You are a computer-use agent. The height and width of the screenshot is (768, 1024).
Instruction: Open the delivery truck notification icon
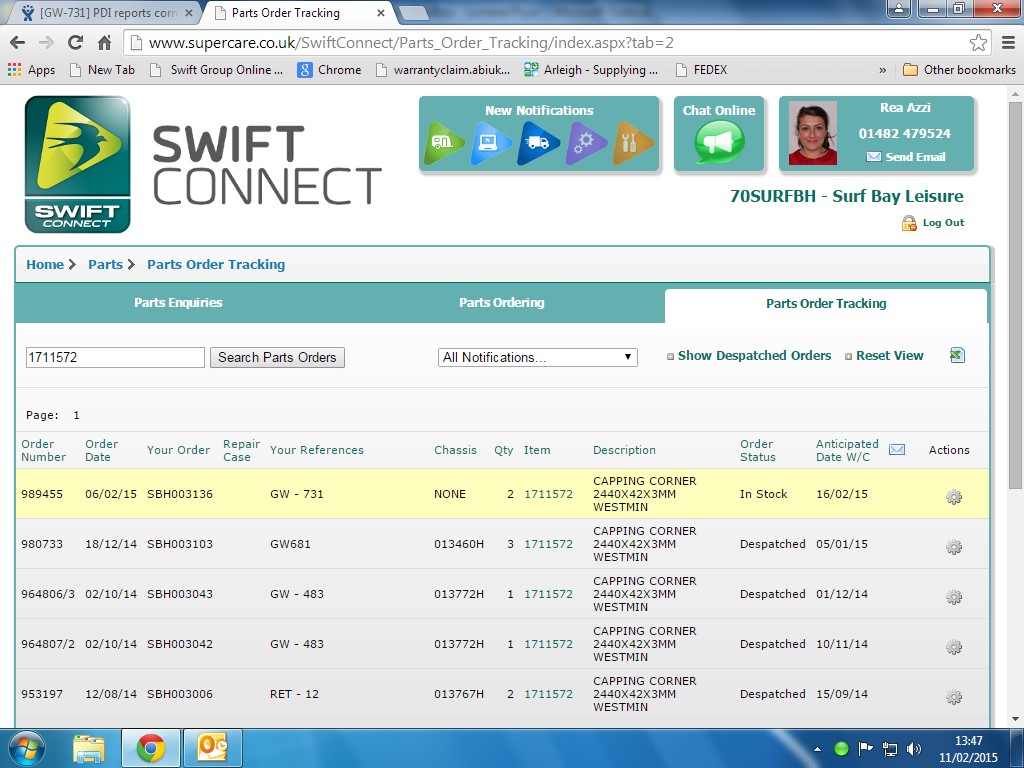(538, 143)
